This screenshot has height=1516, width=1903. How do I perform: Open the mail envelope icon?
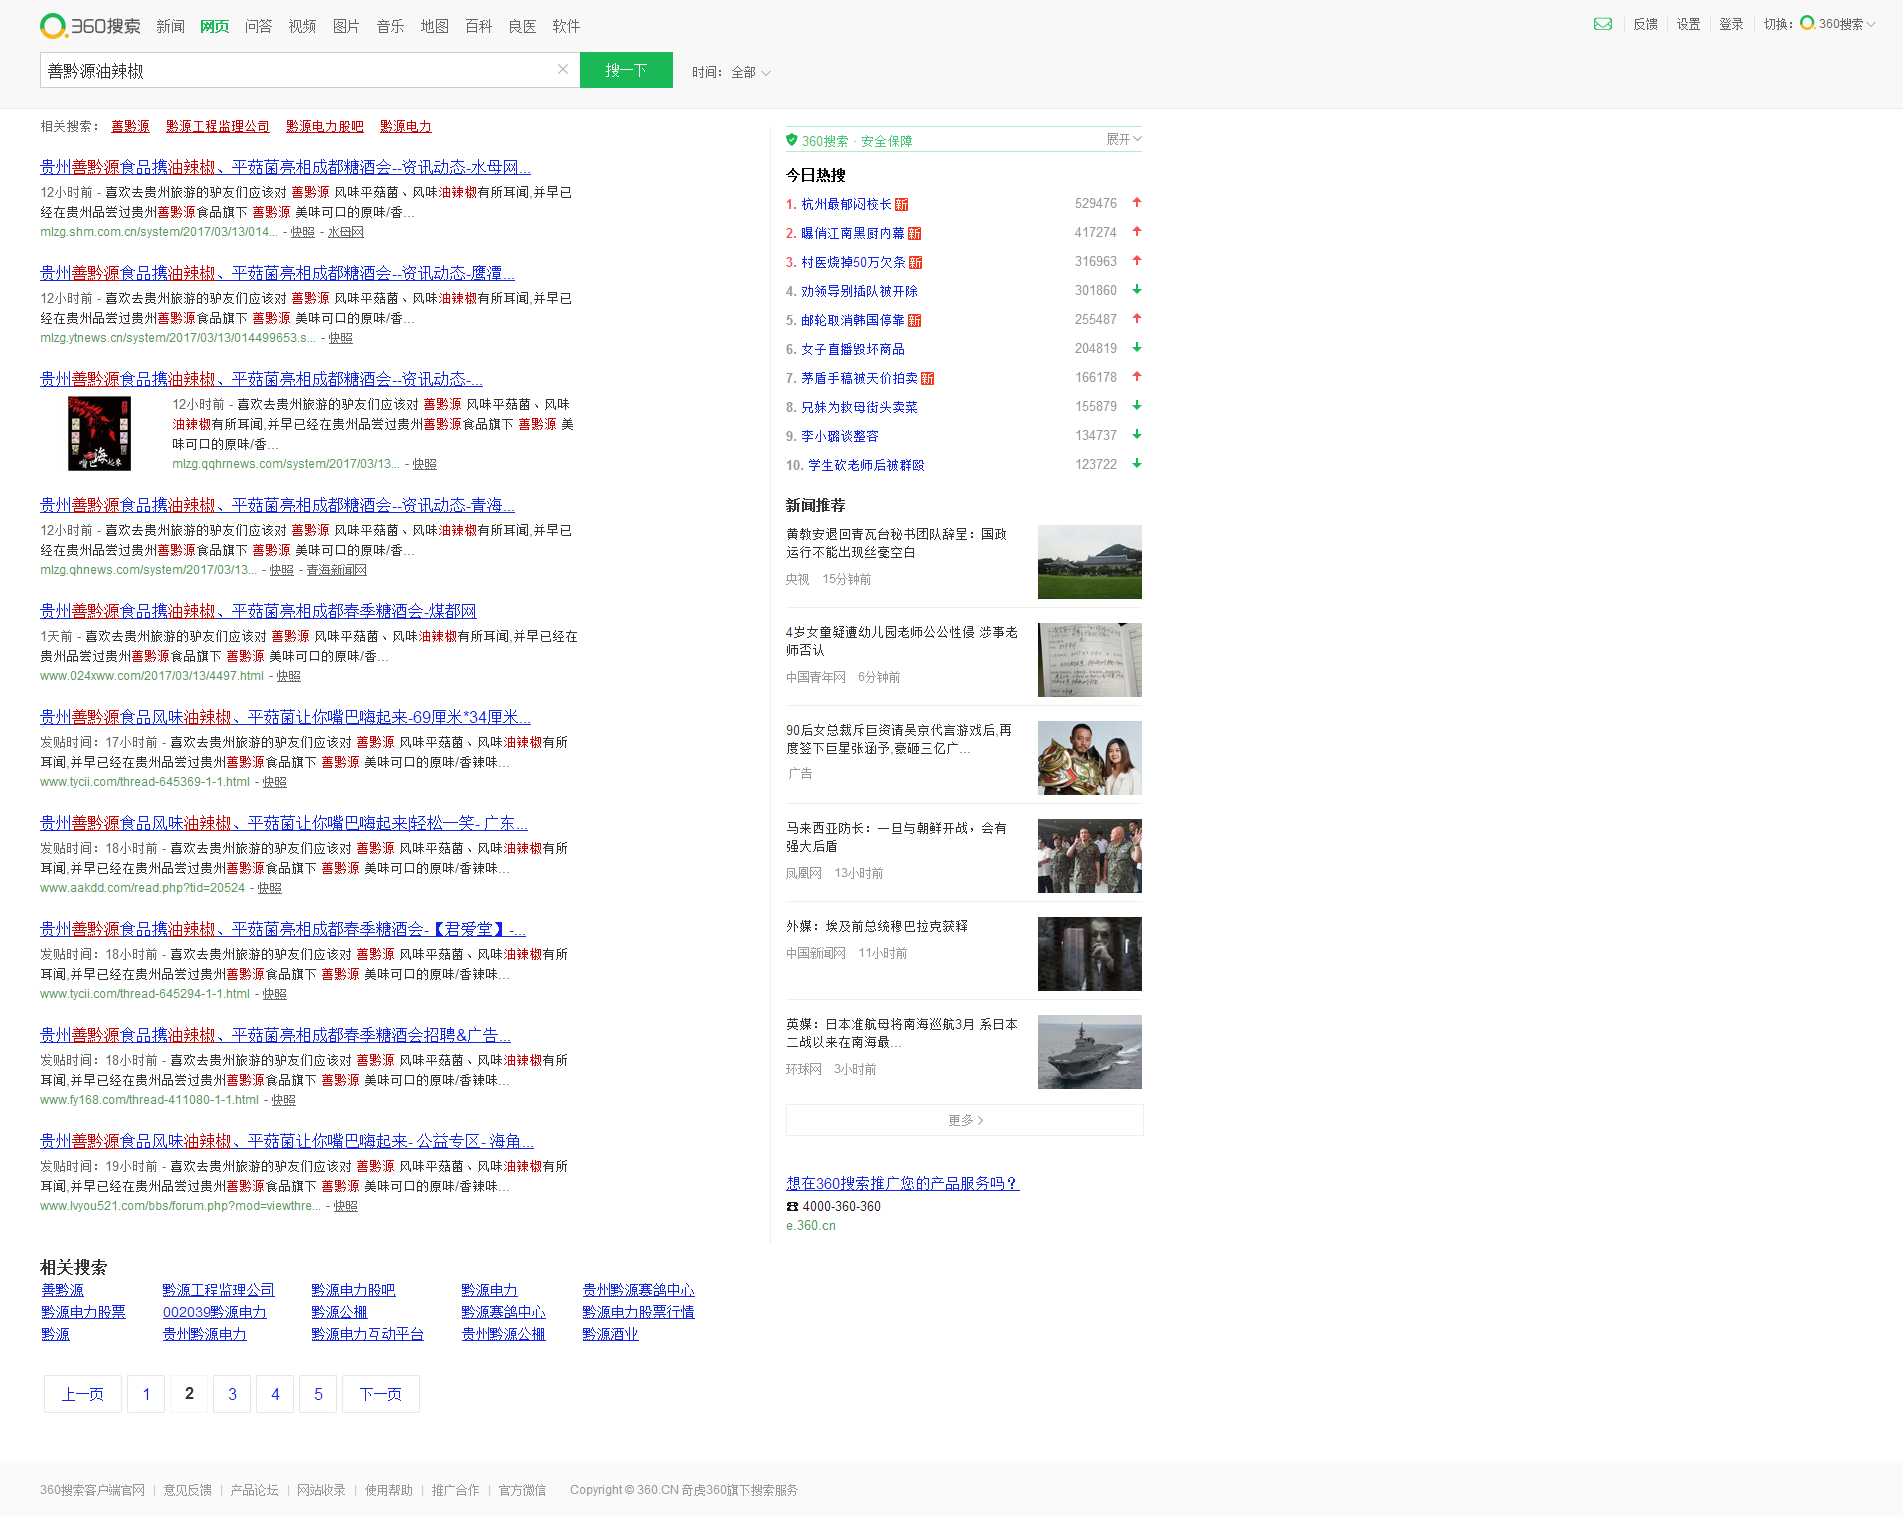click(1603, 24)
